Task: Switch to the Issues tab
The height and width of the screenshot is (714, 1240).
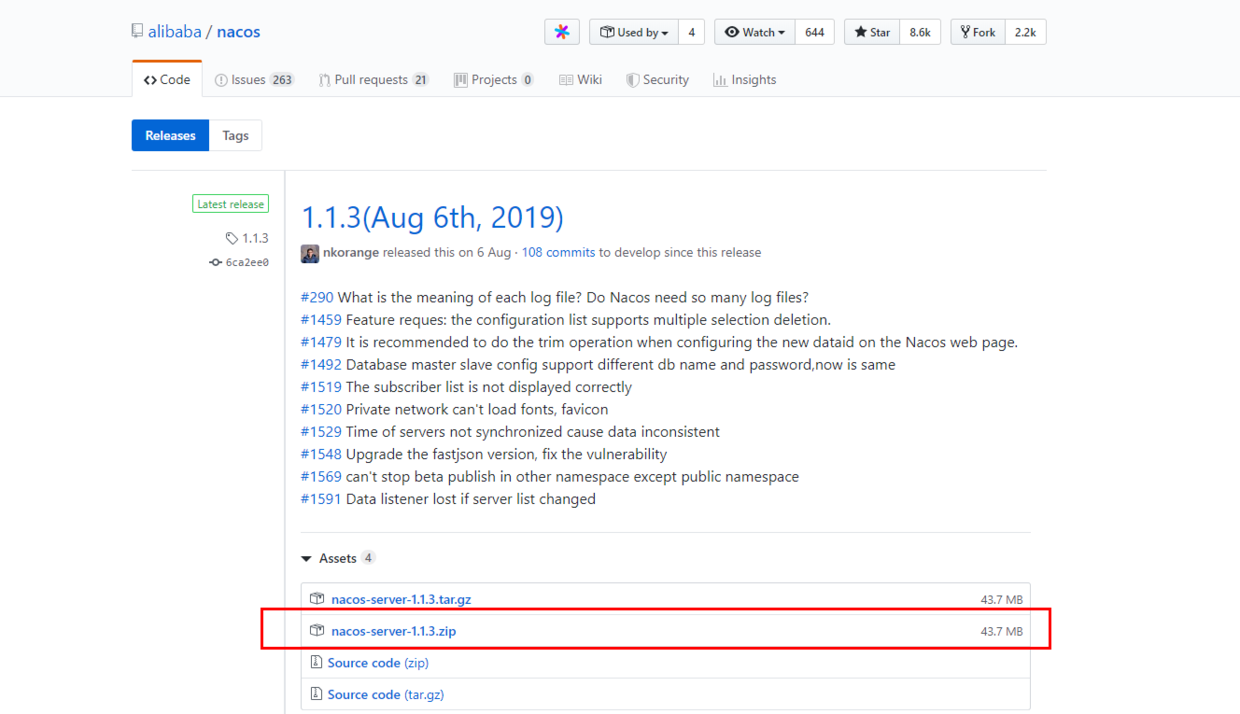Action: [254, 80]
